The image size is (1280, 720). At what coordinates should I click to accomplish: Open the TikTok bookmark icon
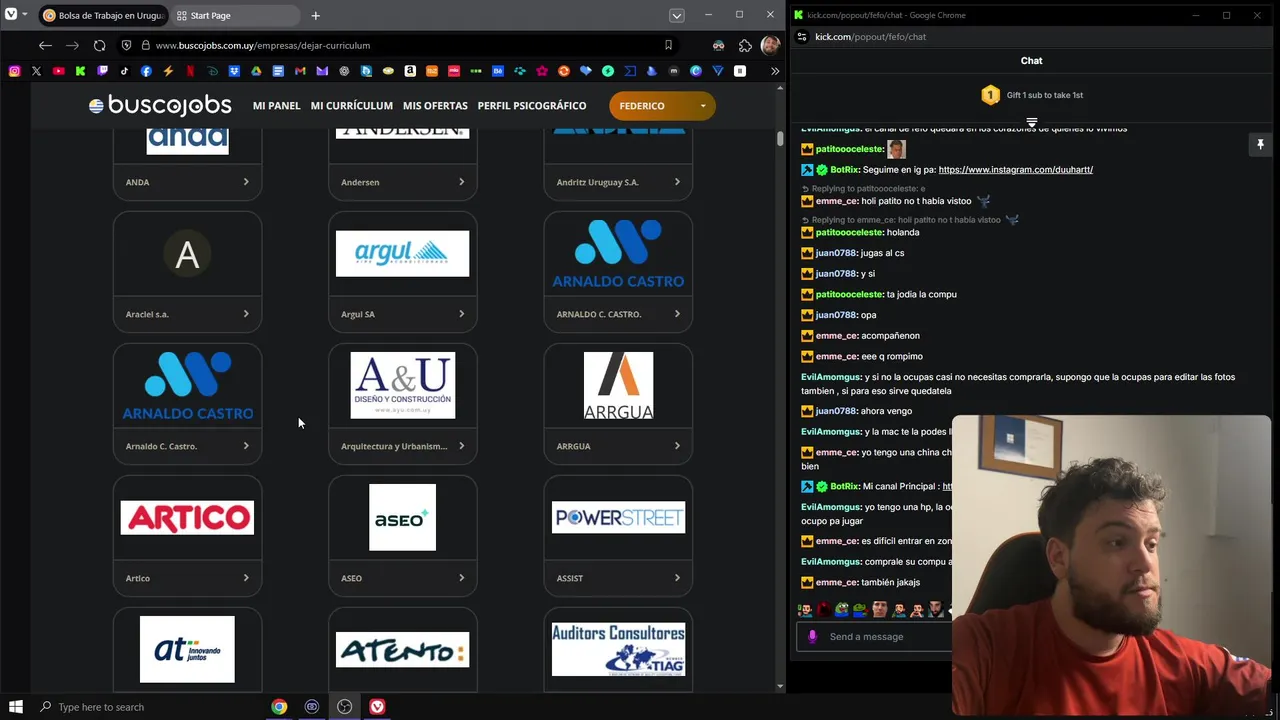tap(124, 71)
